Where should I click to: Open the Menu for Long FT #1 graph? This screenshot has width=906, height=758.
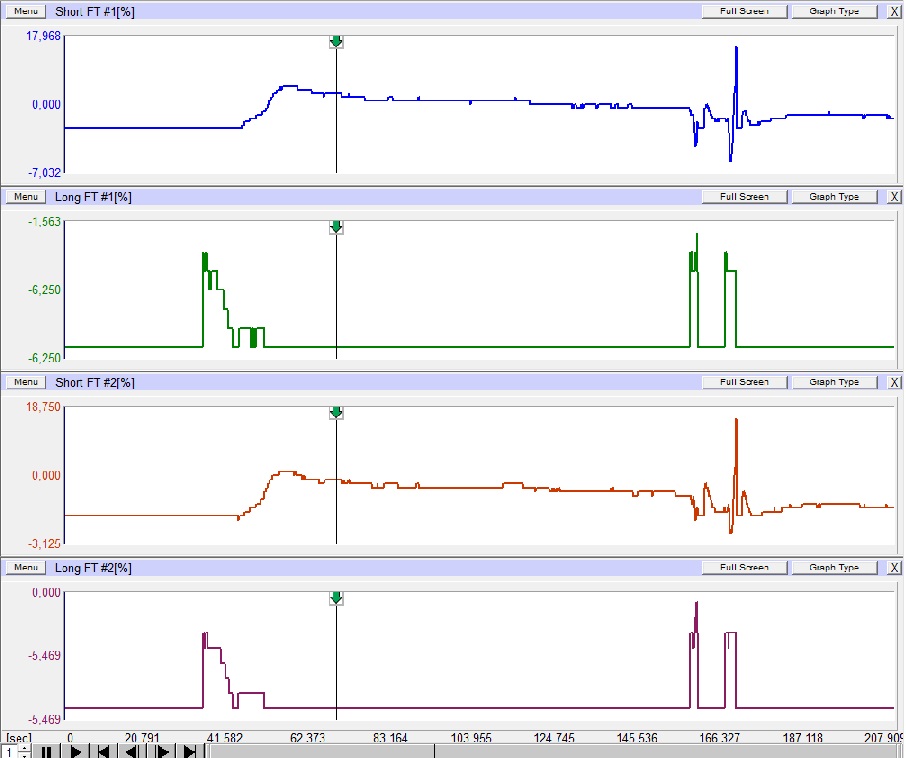(x=26, y=197)
